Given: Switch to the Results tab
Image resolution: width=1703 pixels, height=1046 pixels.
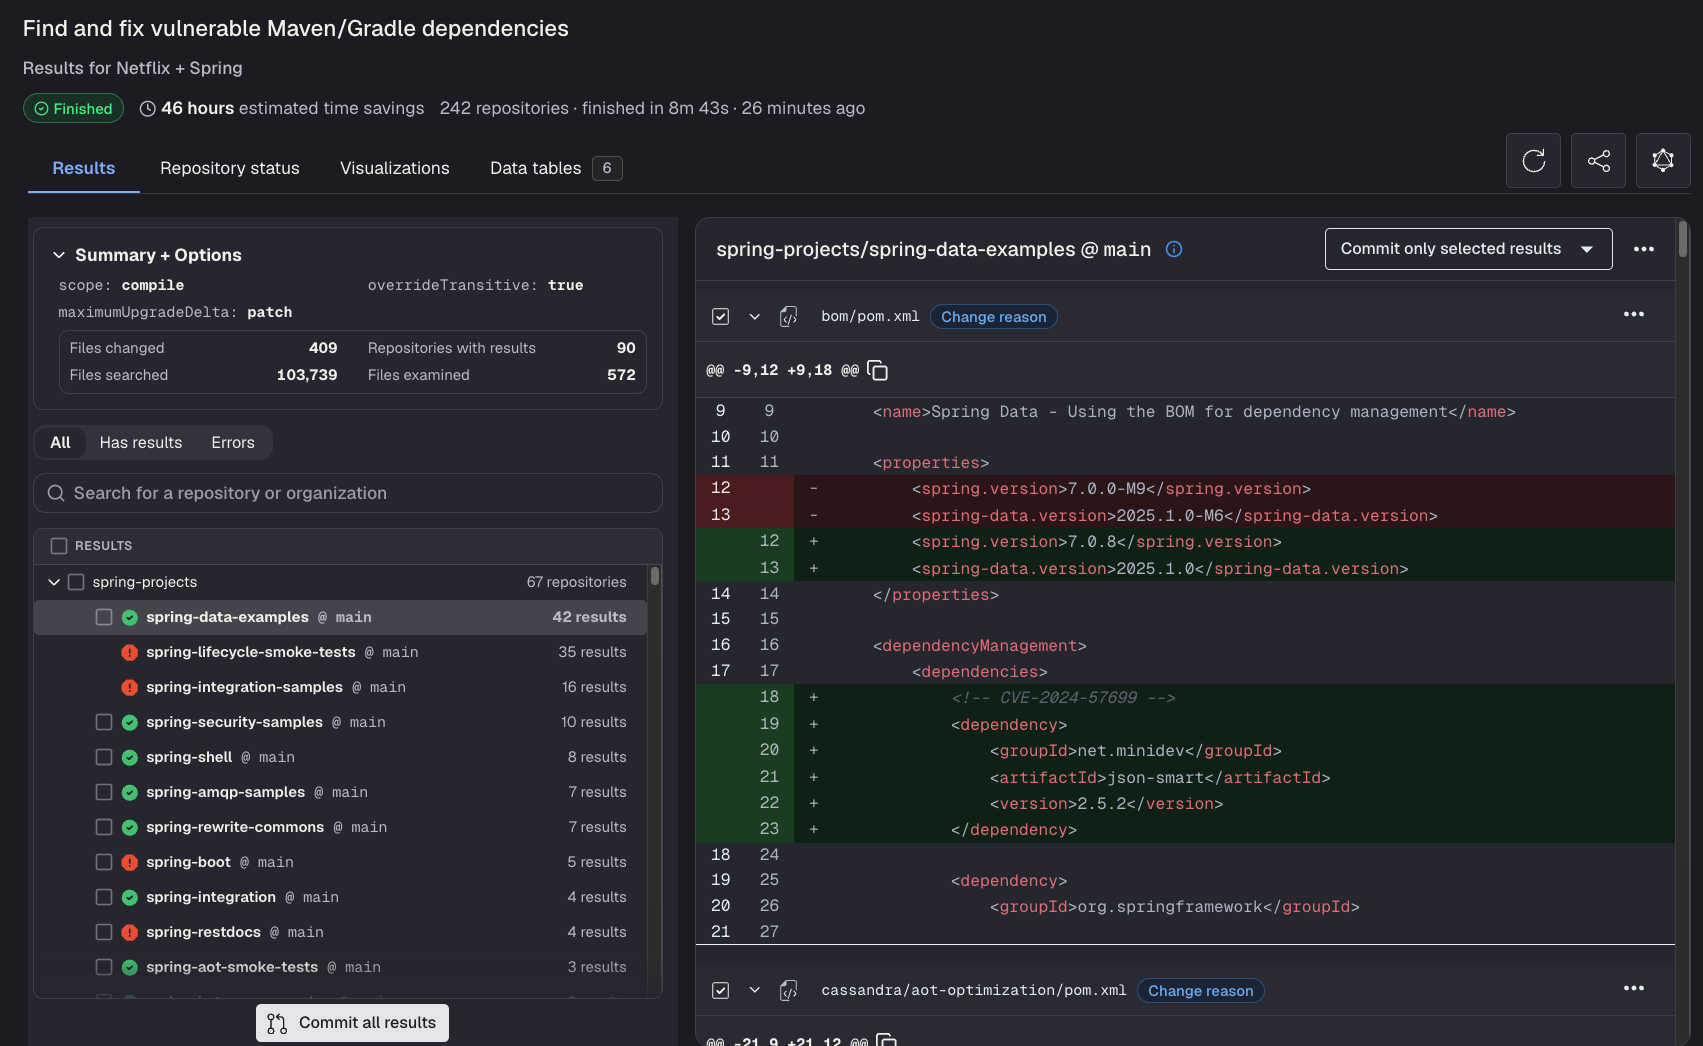Looking at the screenshot, I should coord(84,168).
